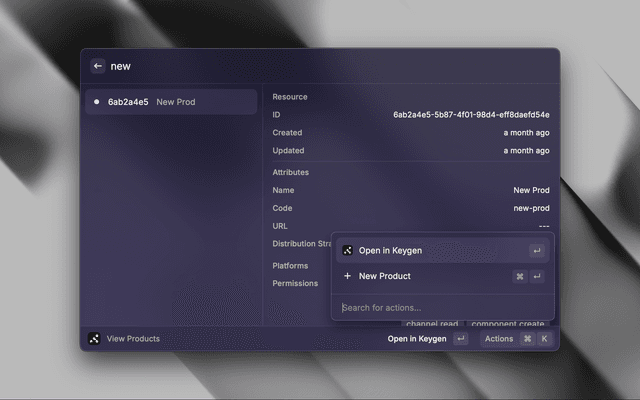This screenshot has width=640, height=400.
Task: Click the white dot beside 6ab2a4e5
Action: pos(96,102)
